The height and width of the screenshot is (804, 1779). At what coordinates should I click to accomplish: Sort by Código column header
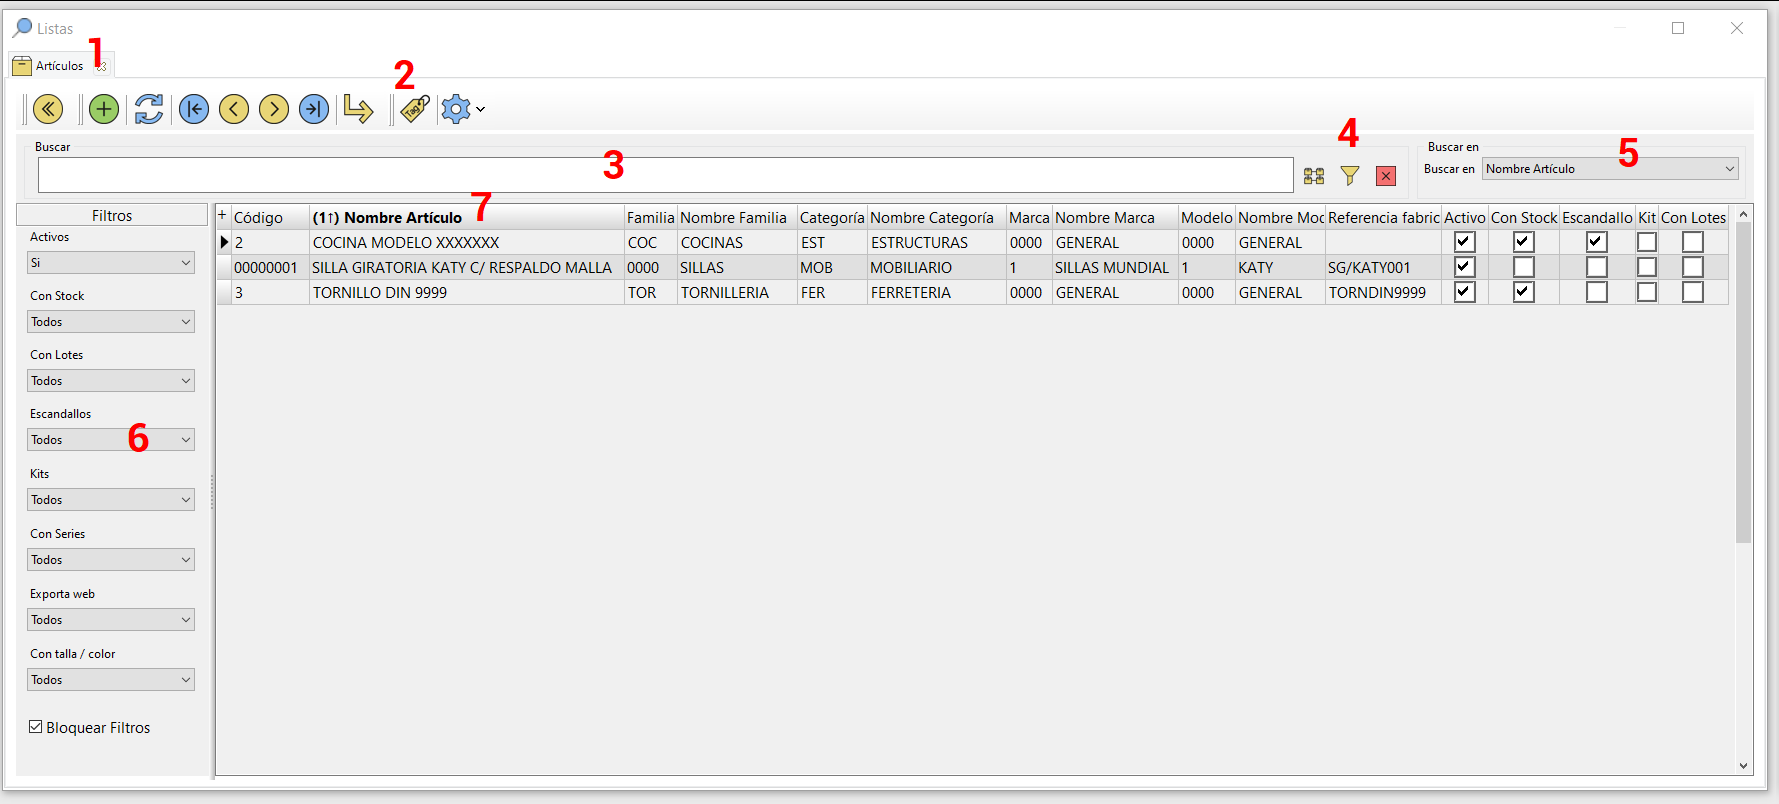270,217
